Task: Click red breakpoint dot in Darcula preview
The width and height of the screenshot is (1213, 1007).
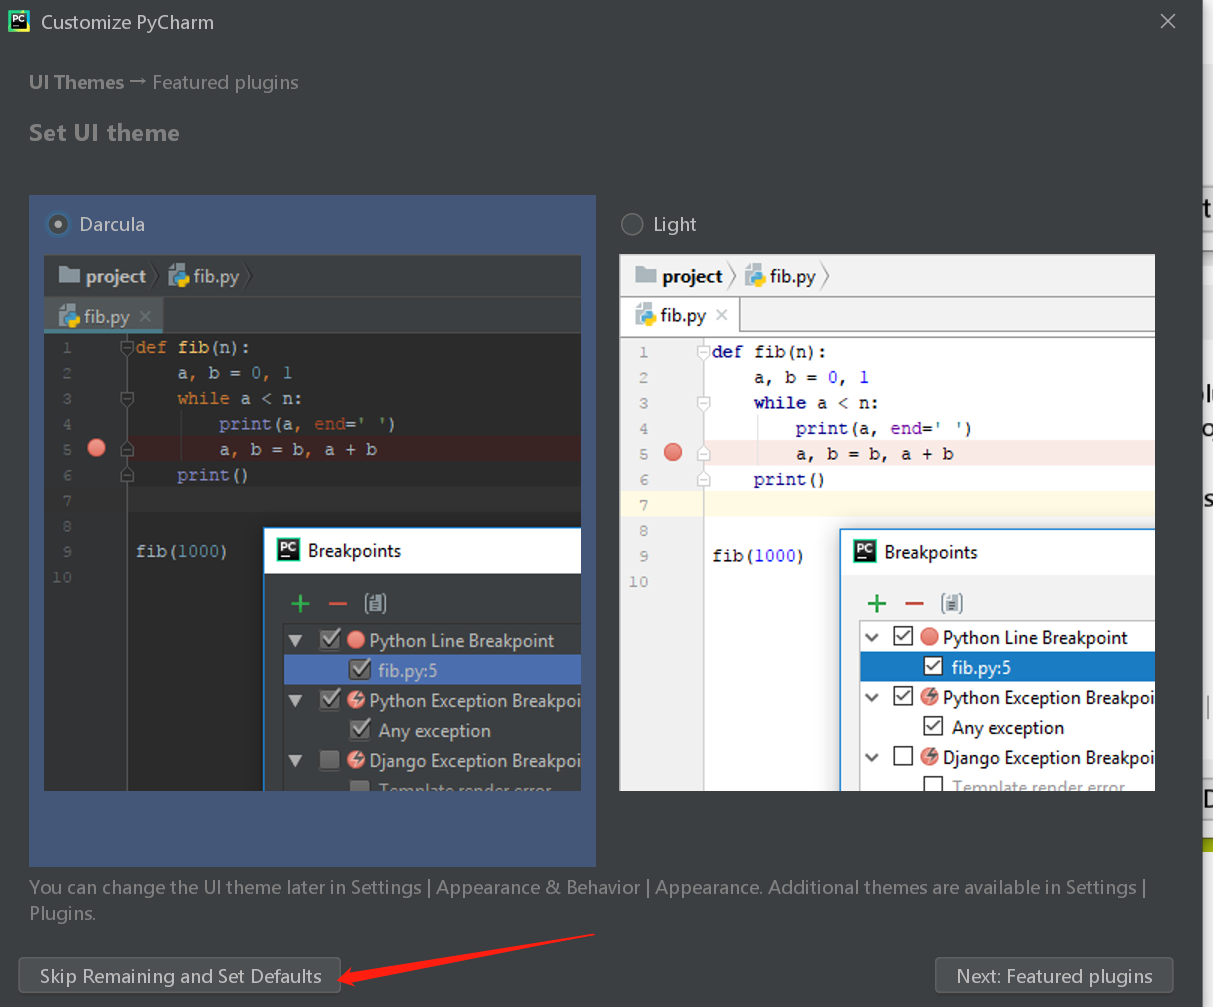Action: pyautogui.click(x=96, y=448)
